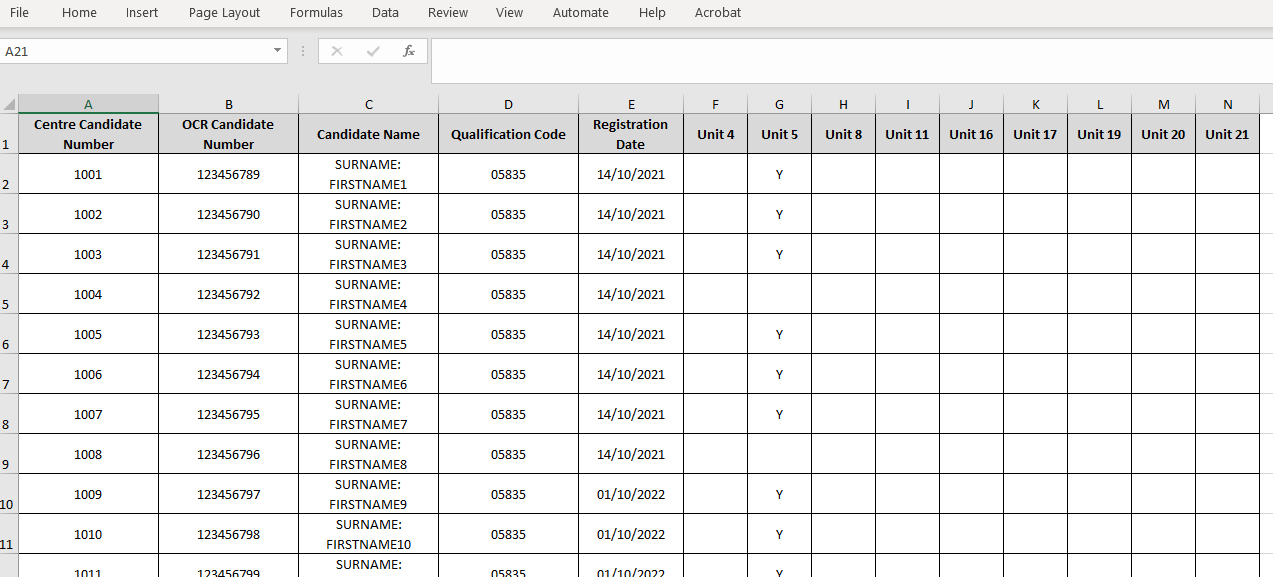
Task: Open the Help tab
Action: pyautogui.click(x=652, y=13)
